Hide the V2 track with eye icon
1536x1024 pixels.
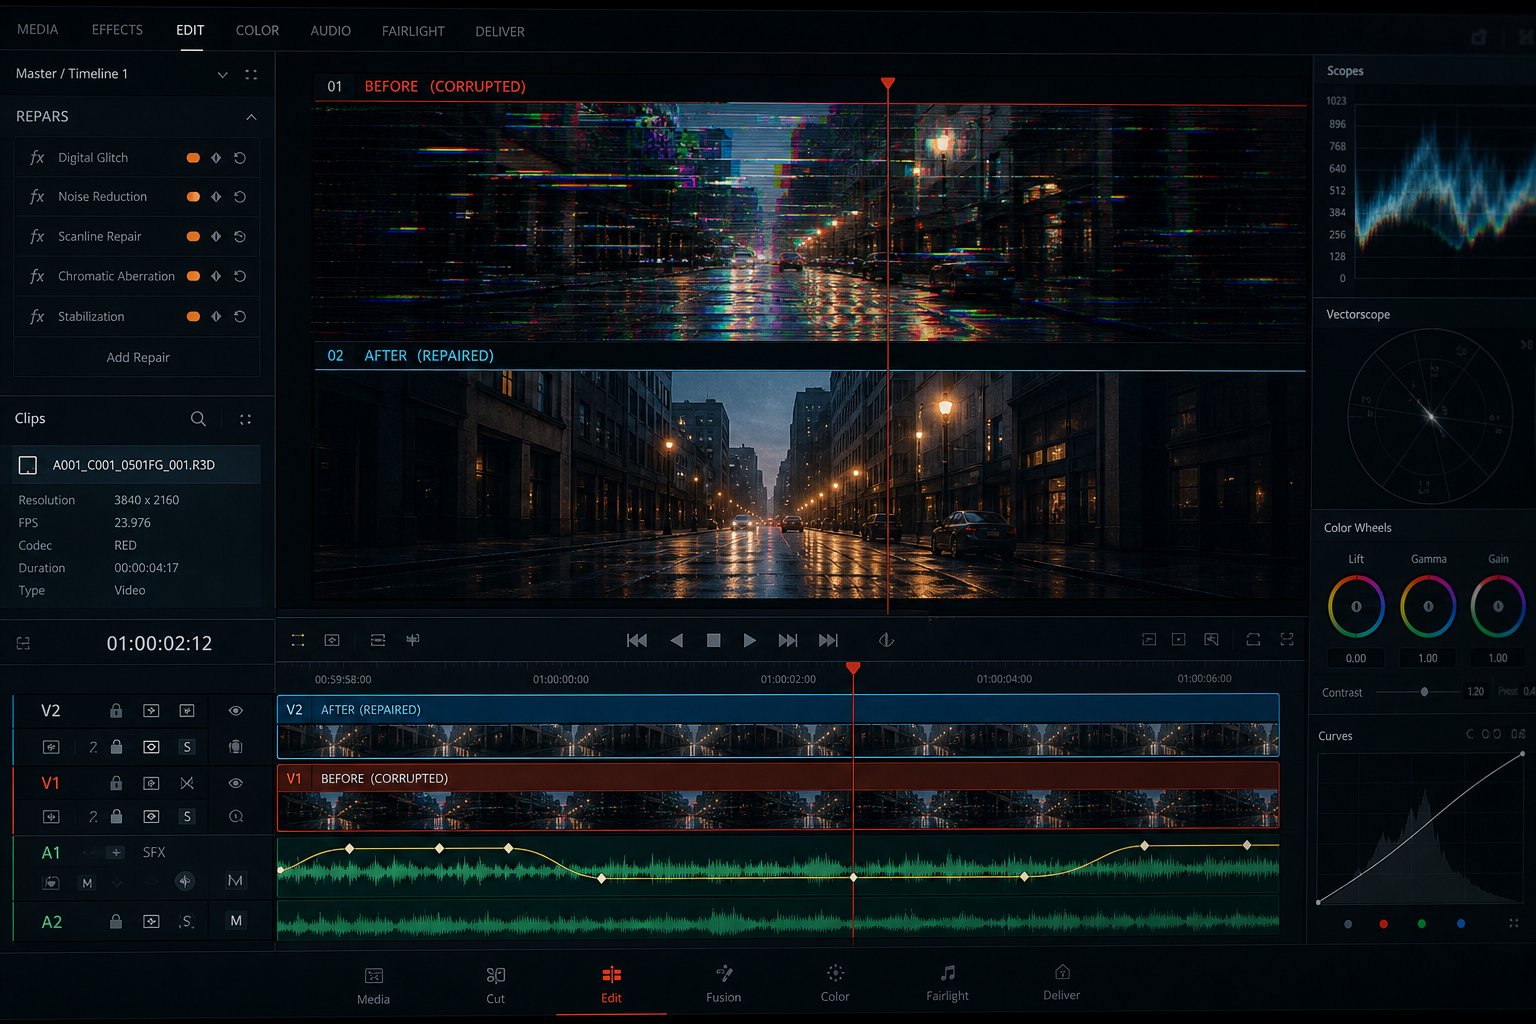tap(235, 711)
